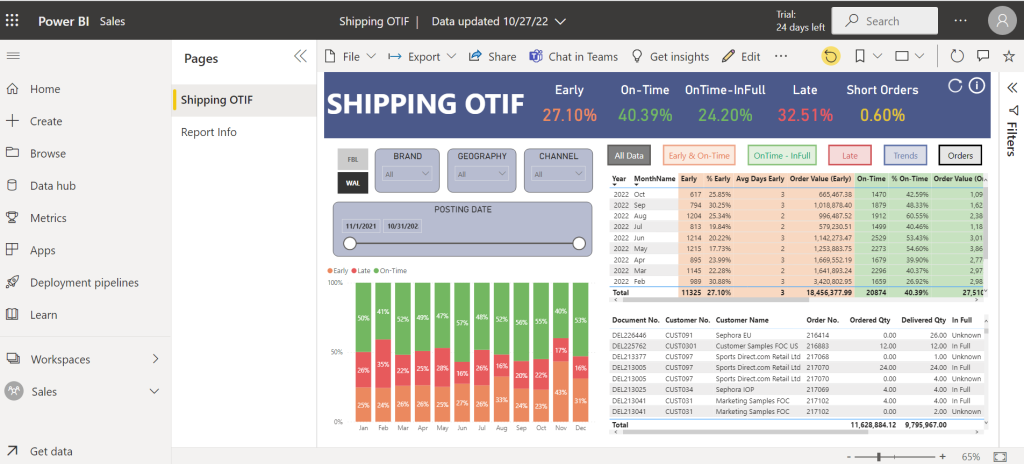Switch to the All Data view
Screen dimensions: 1024x464
tap(628, 156)
